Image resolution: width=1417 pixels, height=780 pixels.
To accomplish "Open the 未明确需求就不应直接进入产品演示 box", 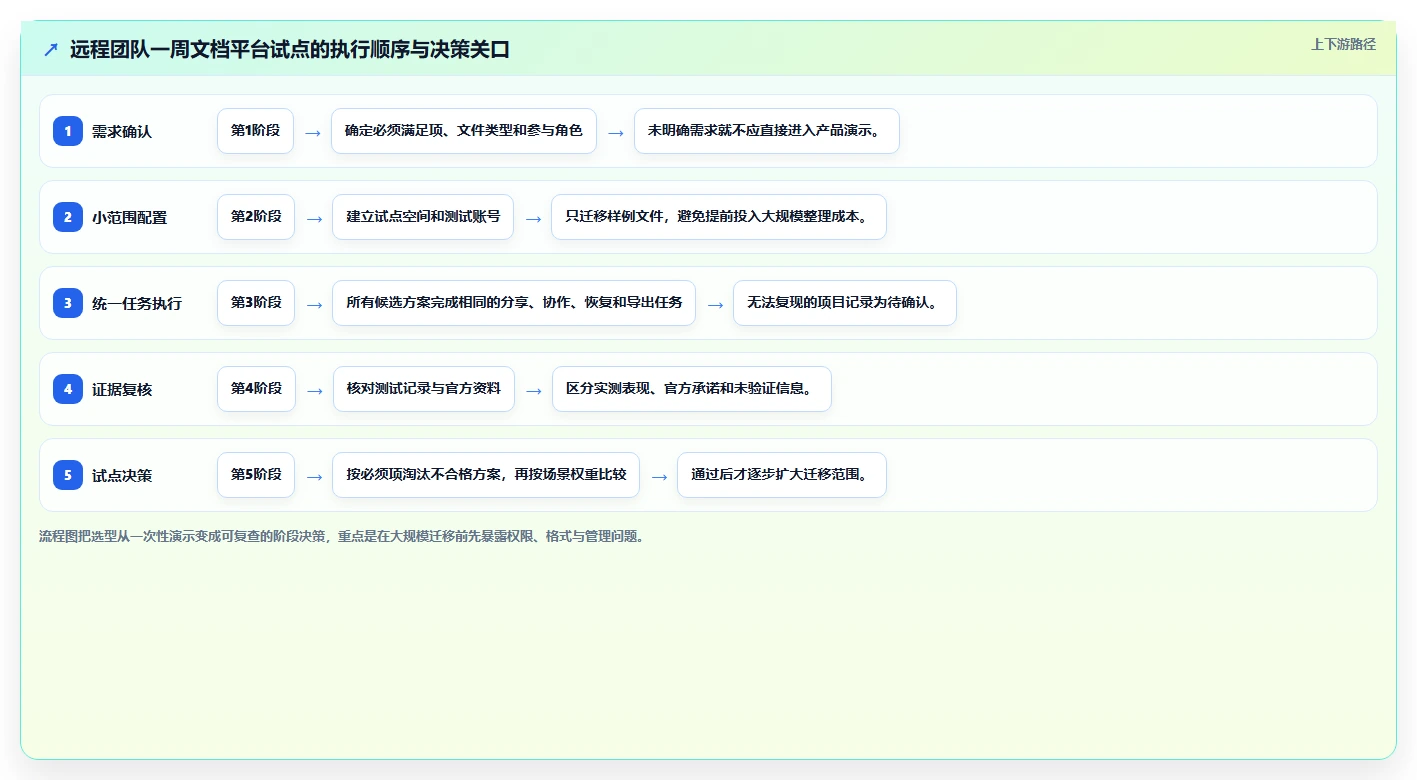I will tap(767, 131).
